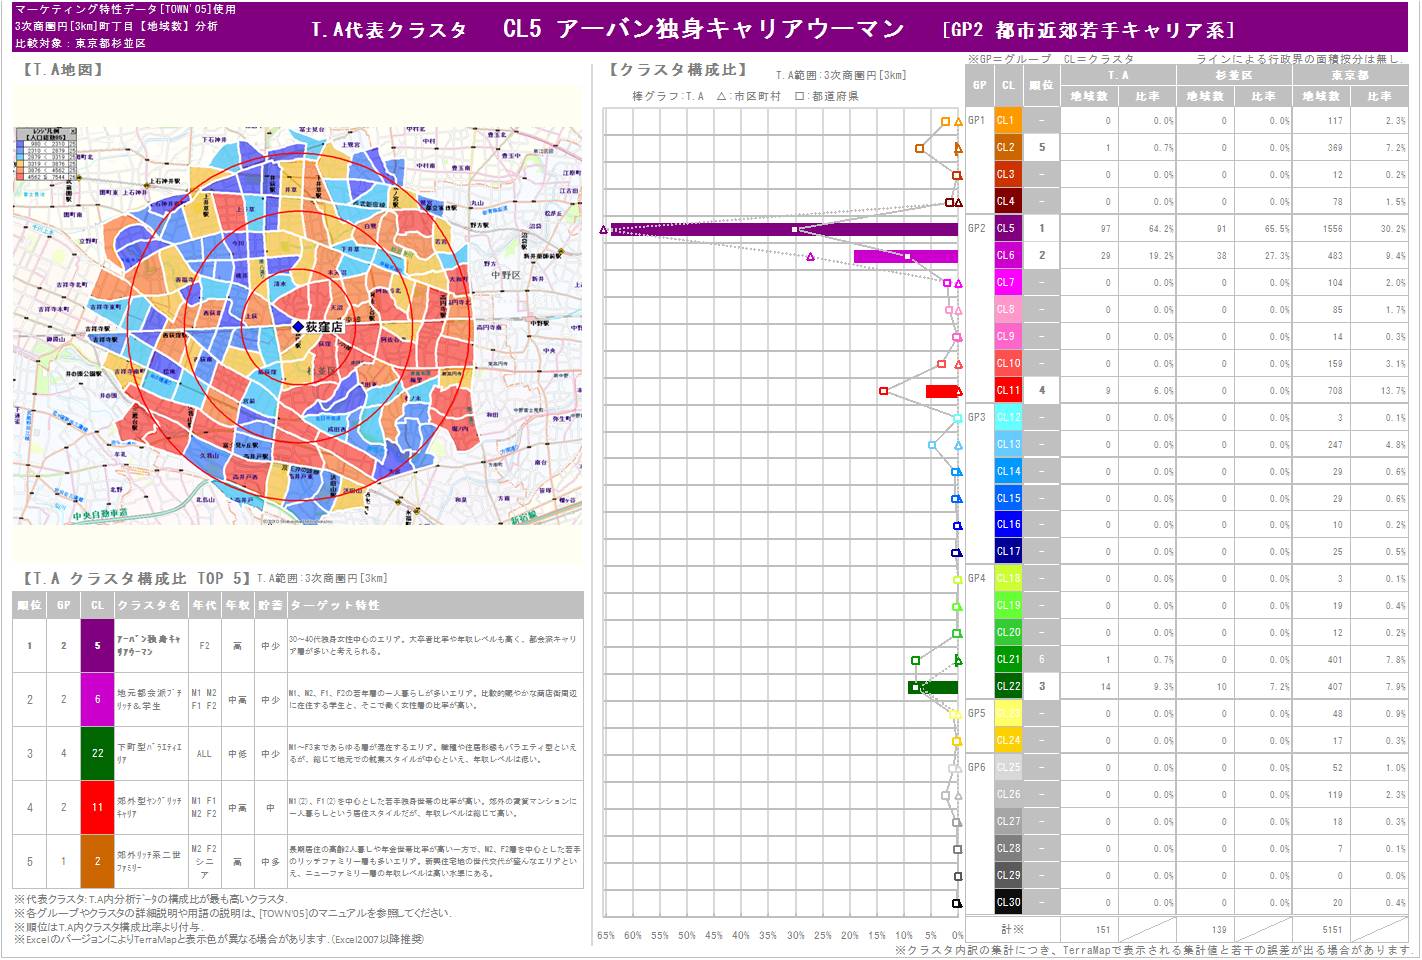Screen dimensions: 1422x960
Task: Click the CL27 gray cluster cell
Action: click(x=1008, y=821)
